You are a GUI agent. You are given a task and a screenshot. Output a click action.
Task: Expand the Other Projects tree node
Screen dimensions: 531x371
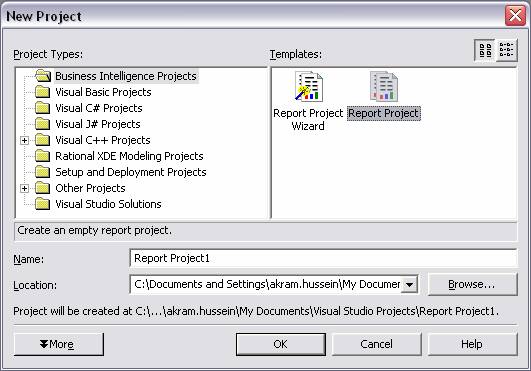24,188
